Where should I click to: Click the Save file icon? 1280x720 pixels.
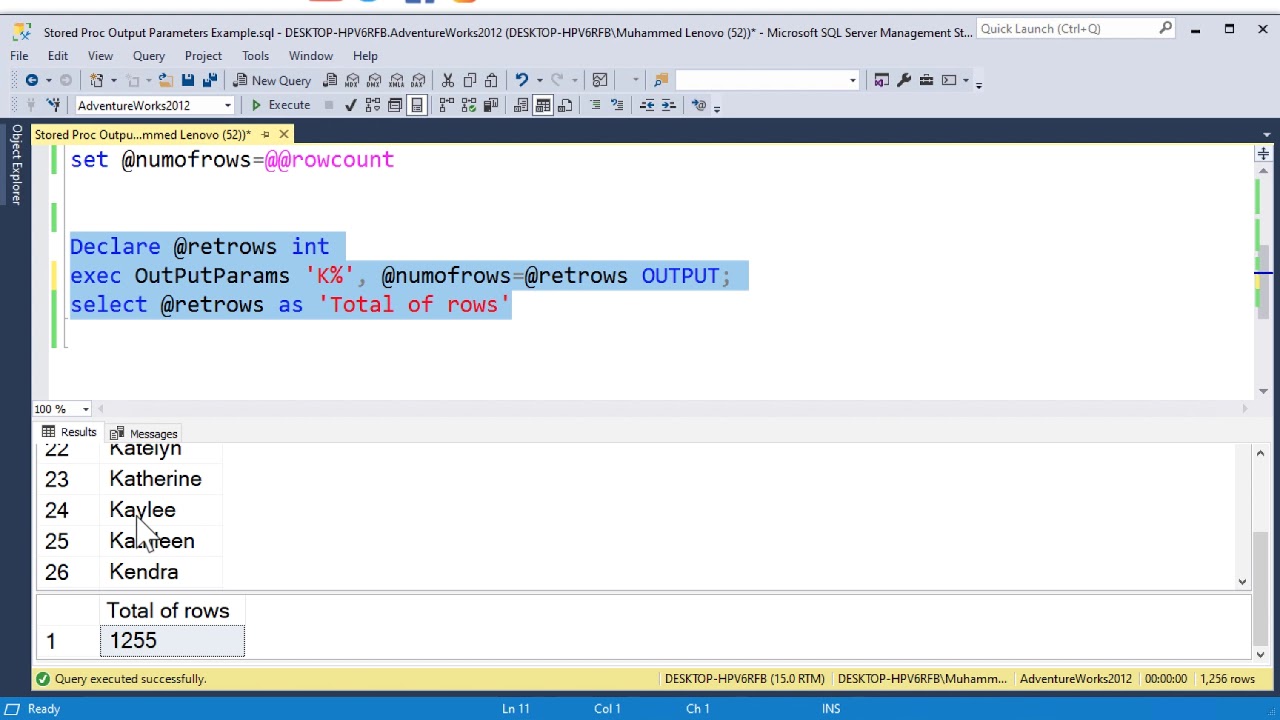(x=187, y=80)
